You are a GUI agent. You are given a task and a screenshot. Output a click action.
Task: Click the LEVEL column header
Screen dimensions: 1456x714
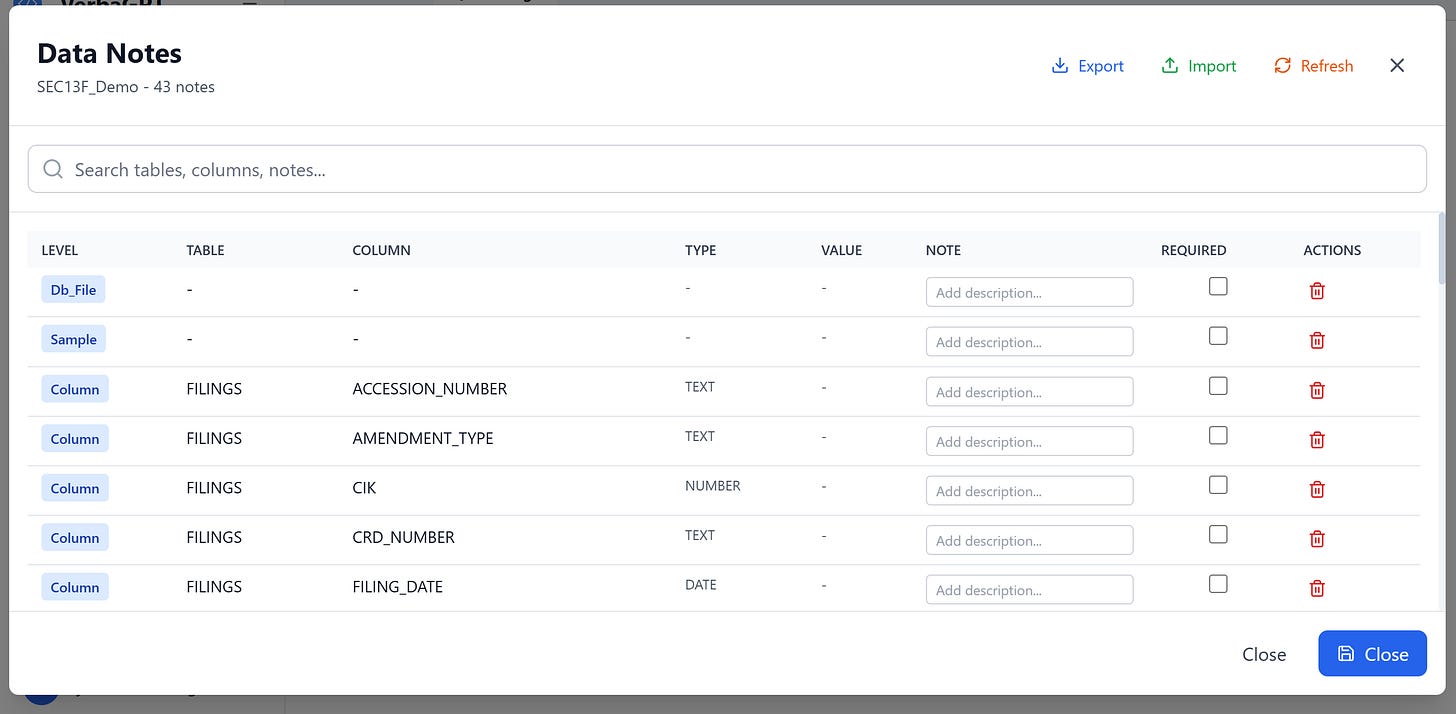[x=60, y=250]
